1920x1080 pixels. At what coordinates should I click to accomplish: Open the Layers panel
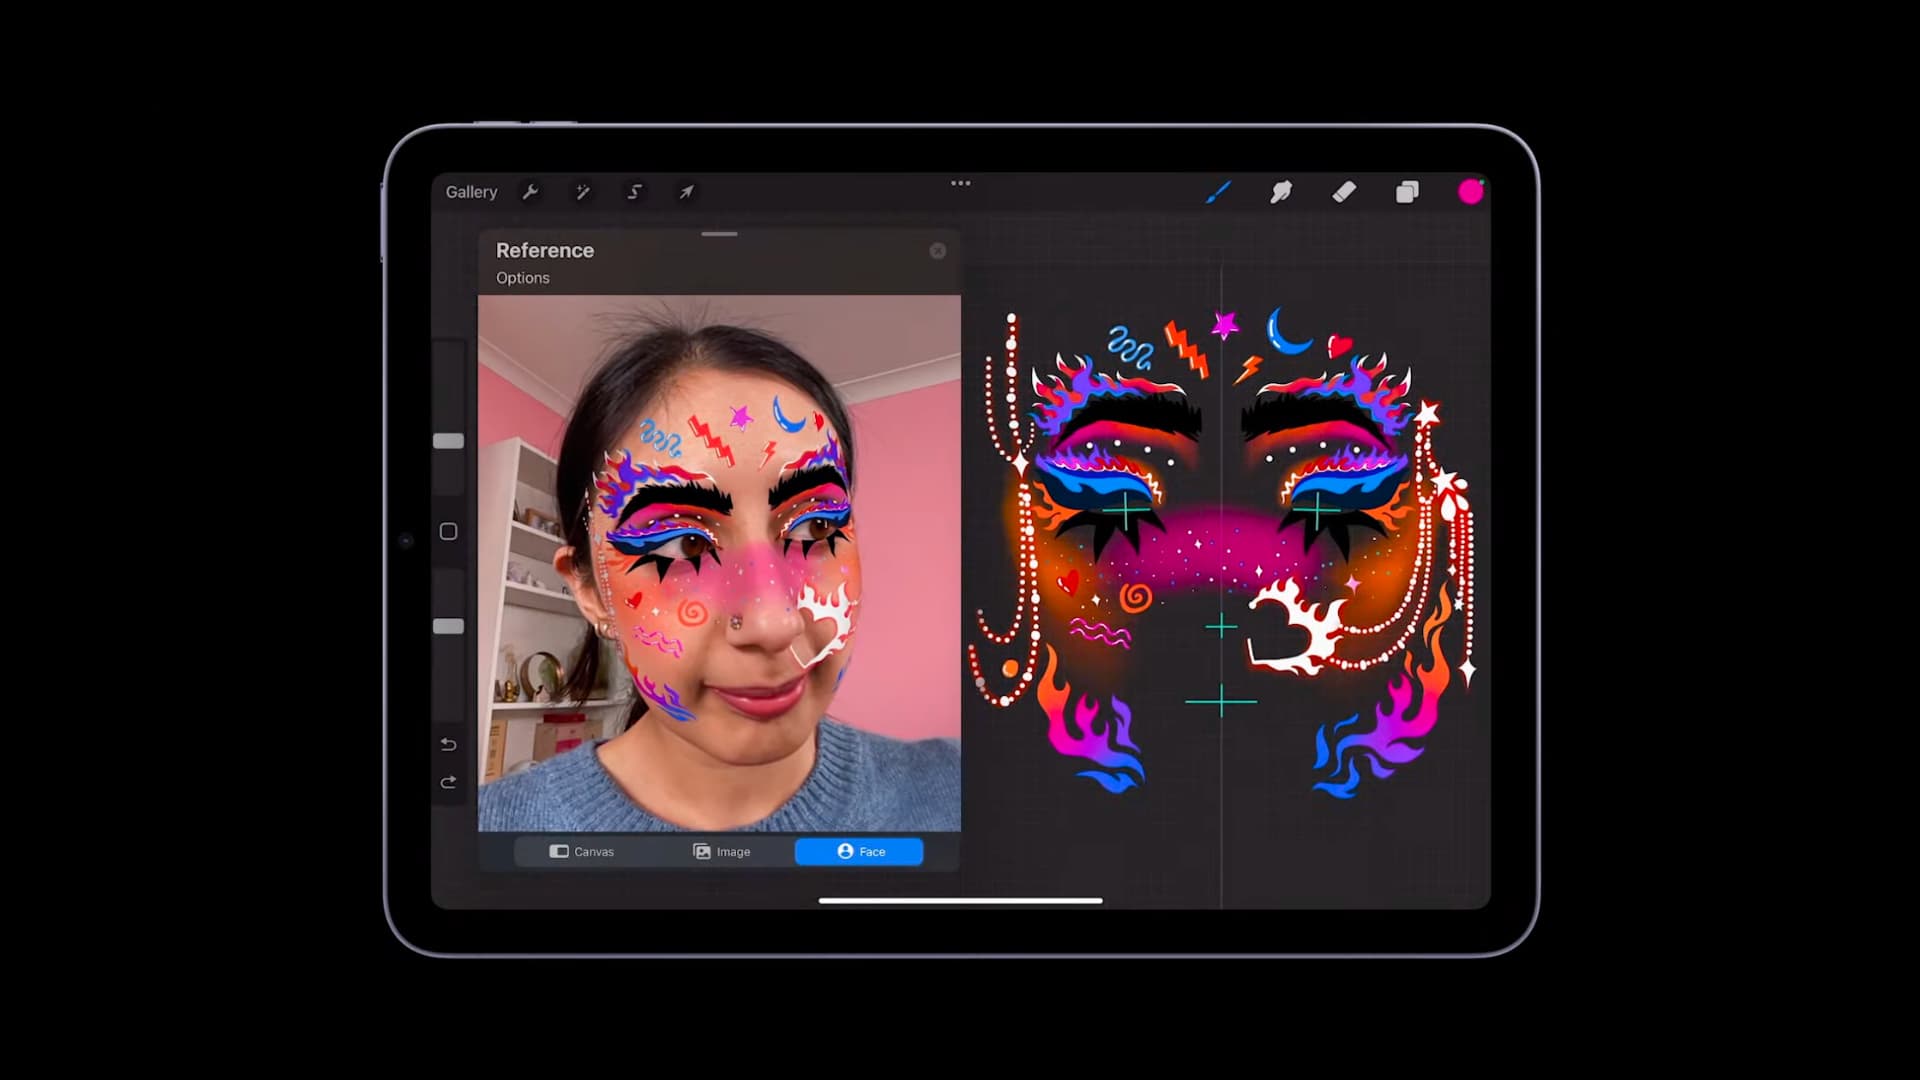click(x=1407, y=192)
